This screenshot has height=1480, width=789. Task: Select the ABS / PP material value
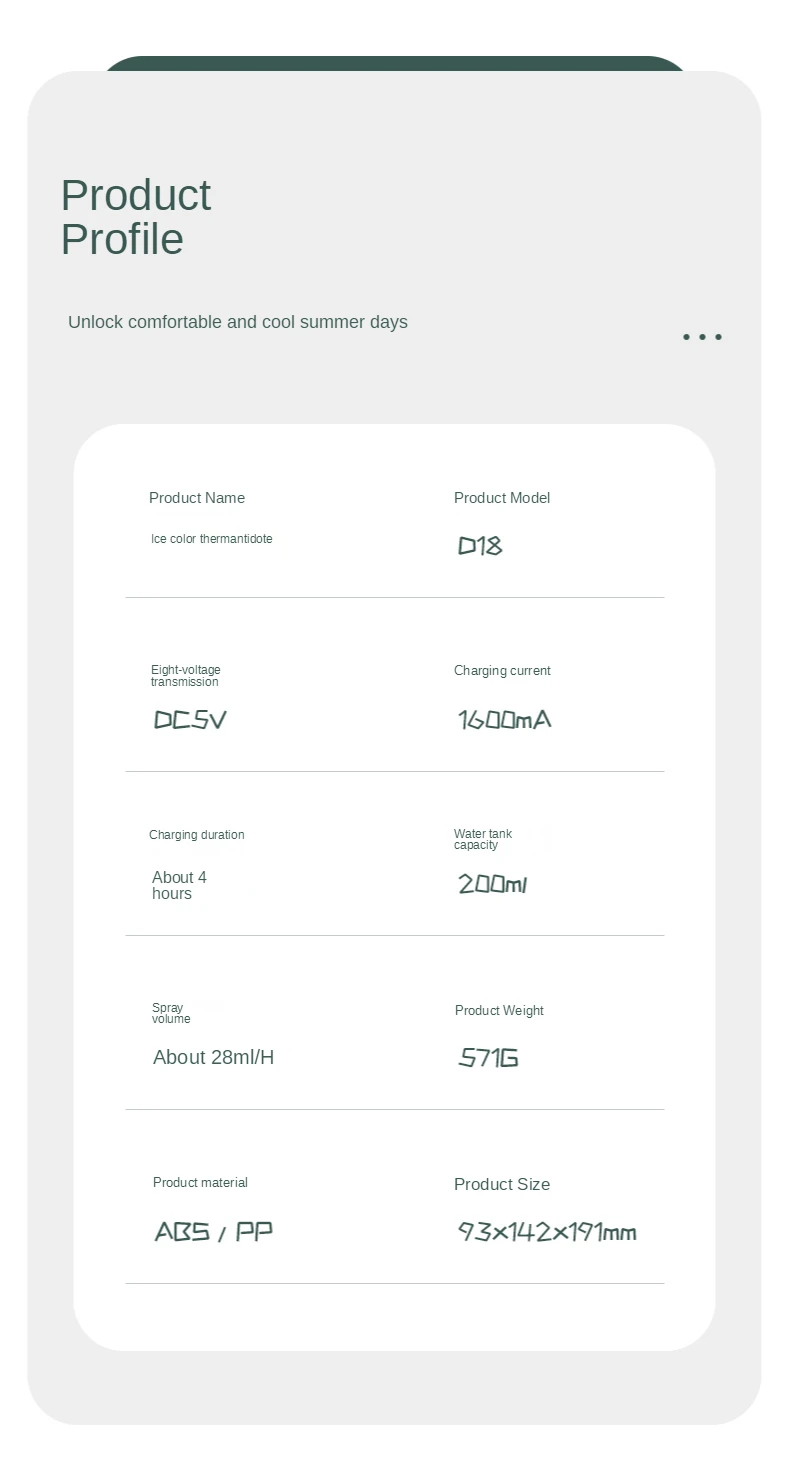[213, 1232]
